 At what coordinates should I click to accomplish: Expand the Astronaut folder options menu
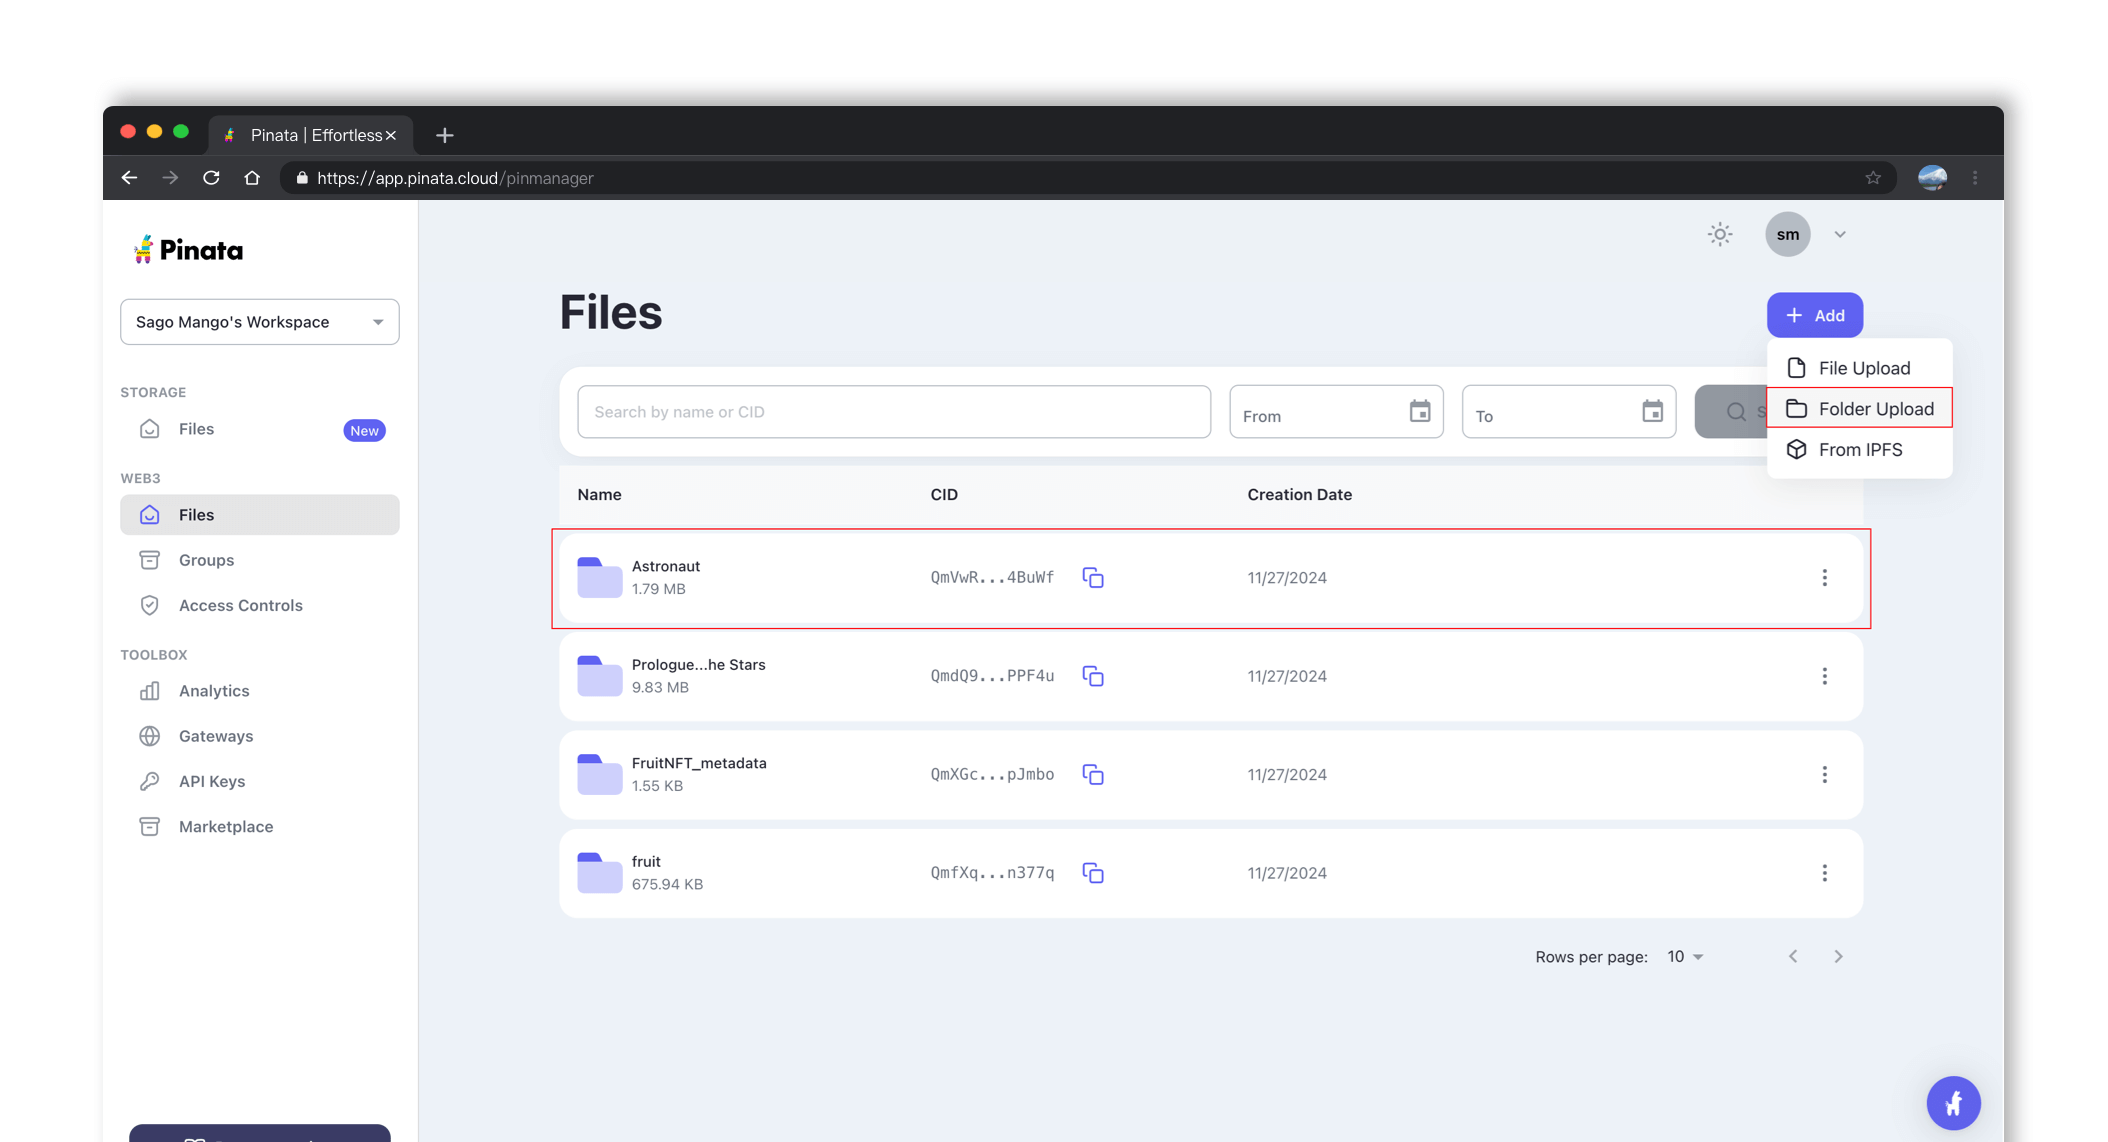[1825, 578]
